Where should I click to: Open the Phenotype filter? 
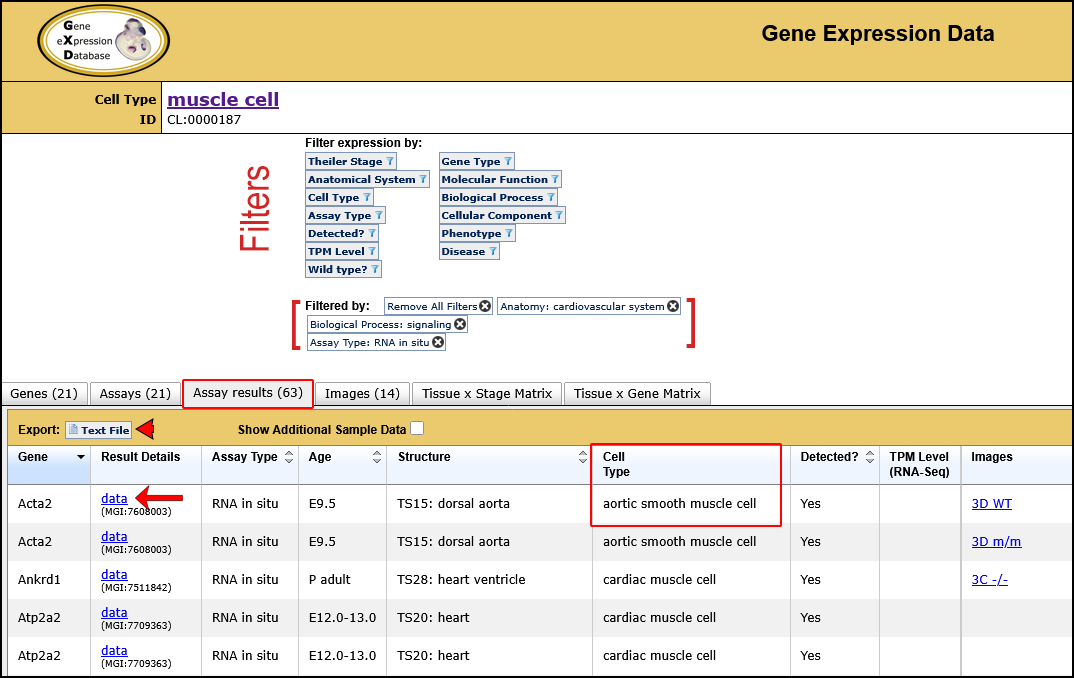[x=477, y=233]
